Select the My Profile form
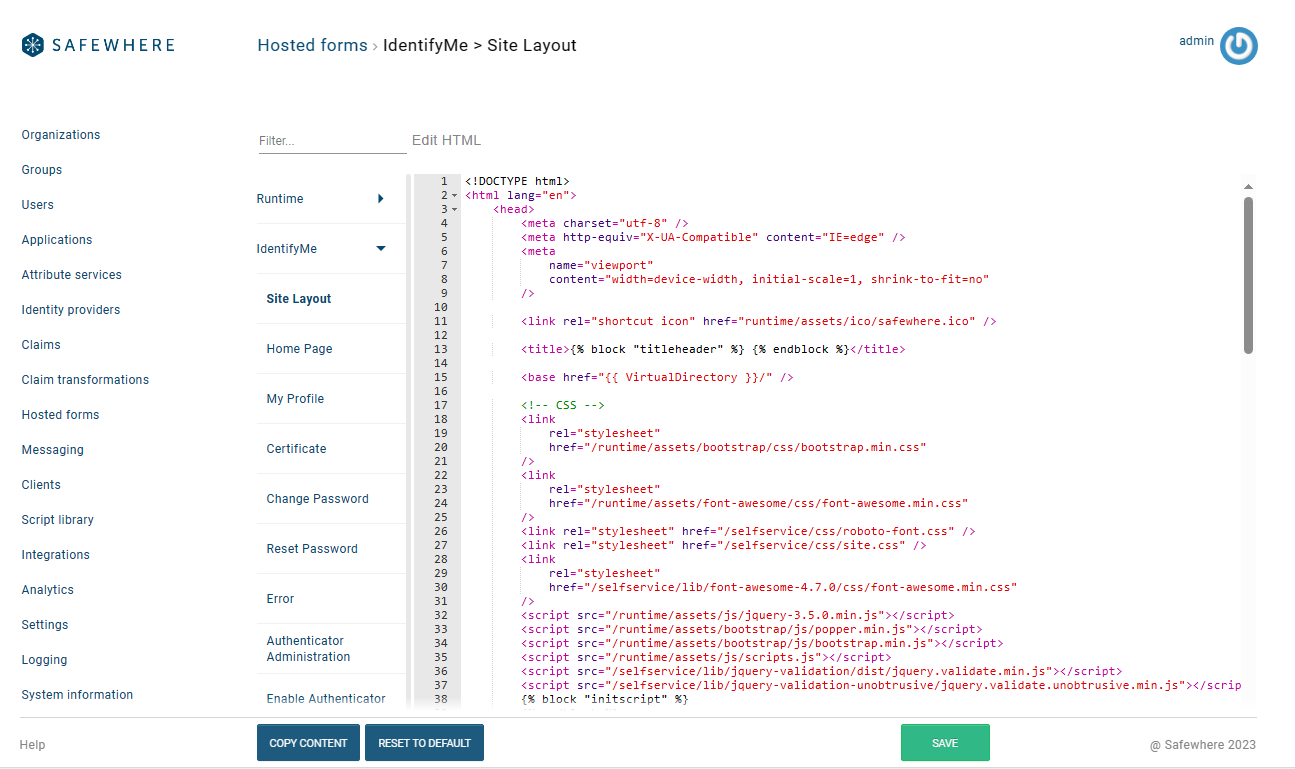 click(x=295, y=399)
